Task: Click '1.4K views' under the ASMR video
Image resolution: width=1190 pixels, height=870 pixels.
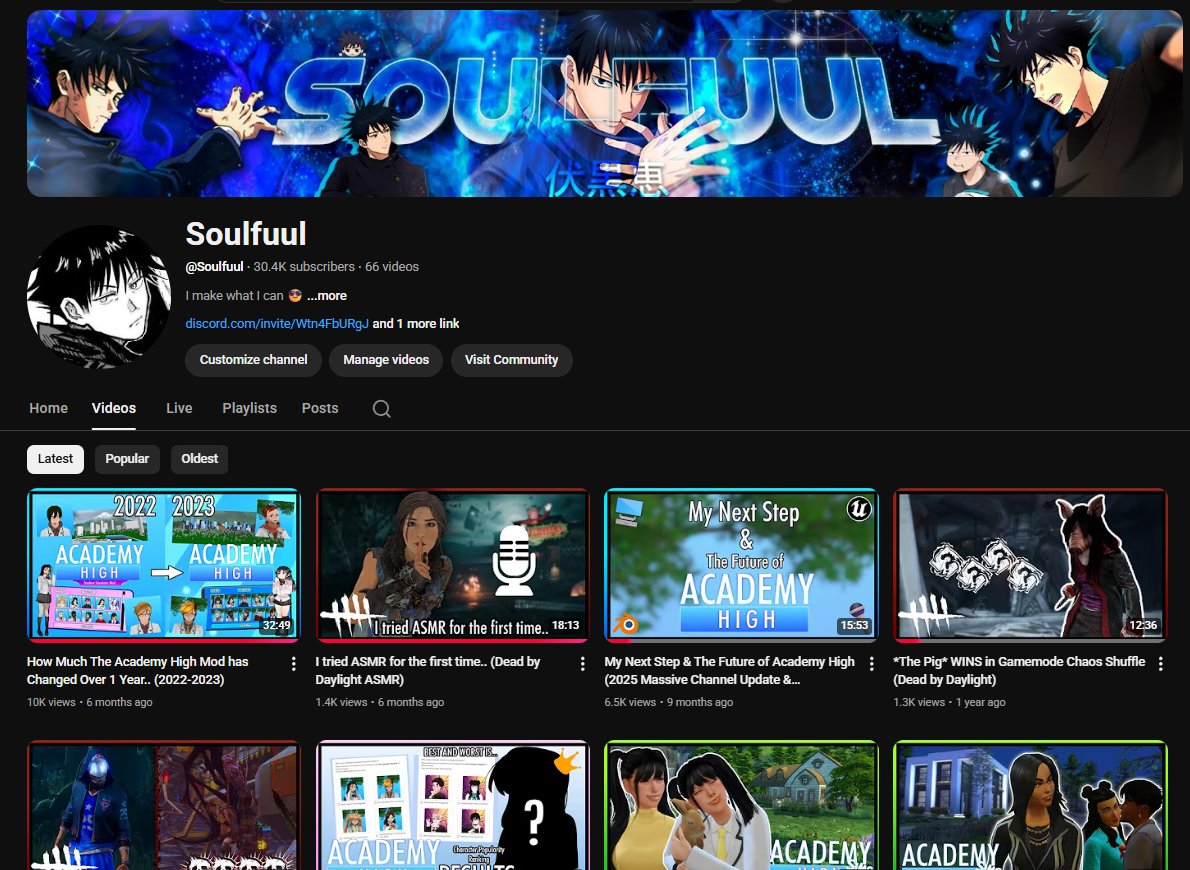Action: 342,702
